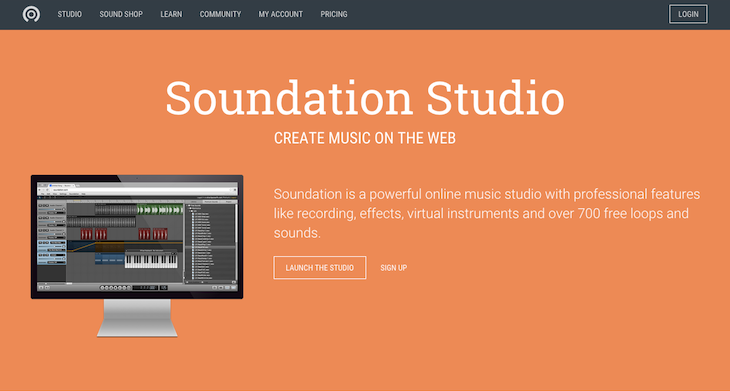Open My Account in navigation
This screenshot has height=391, width=730.
(x=281, y=14)
